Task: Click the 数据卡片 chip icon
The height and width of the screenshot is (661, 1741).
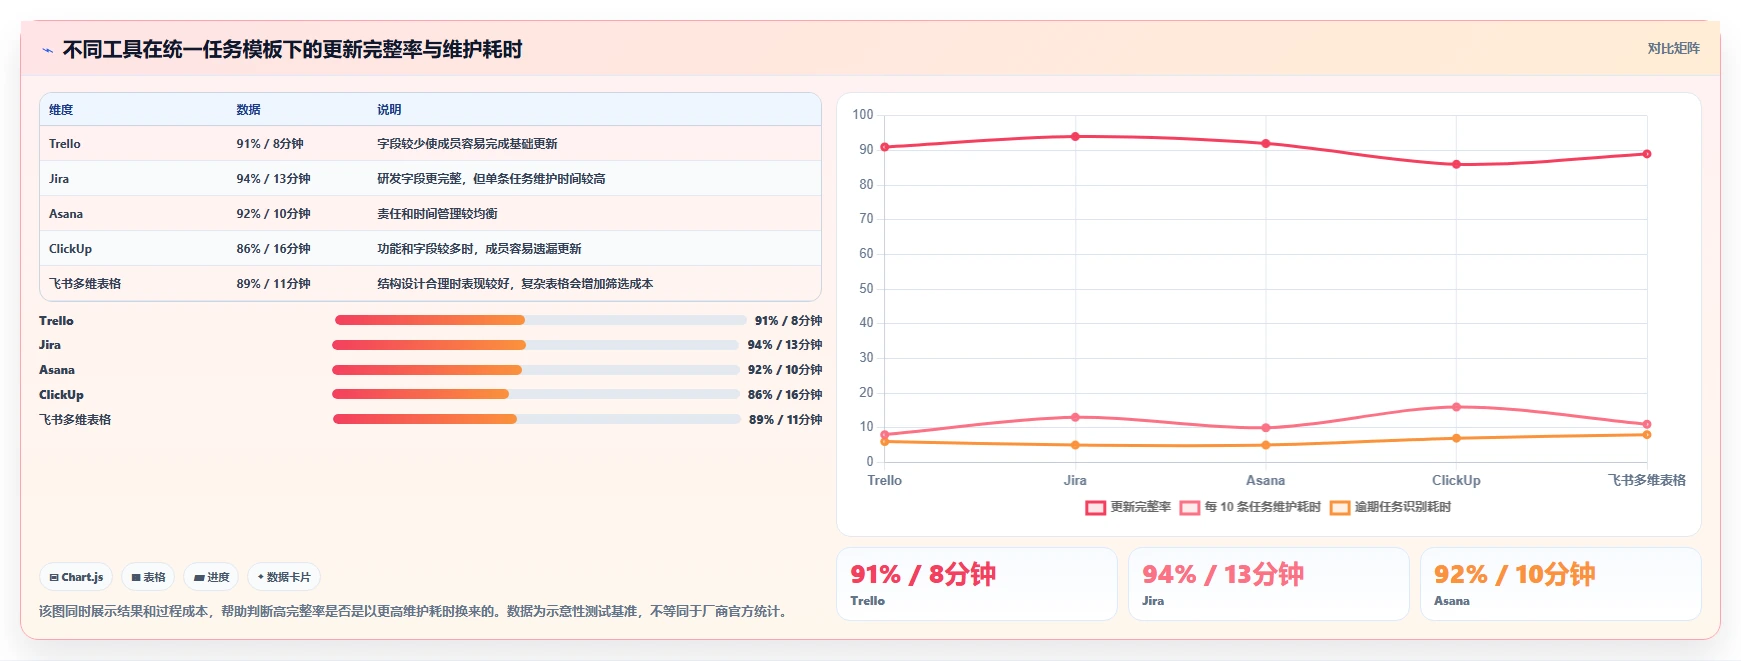Action: [261, 577]
